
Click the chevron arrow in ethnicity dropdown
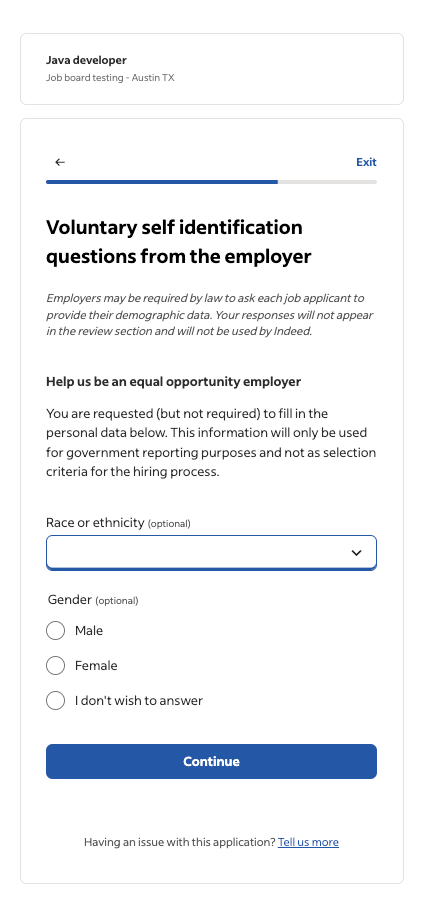pos(357,553)
